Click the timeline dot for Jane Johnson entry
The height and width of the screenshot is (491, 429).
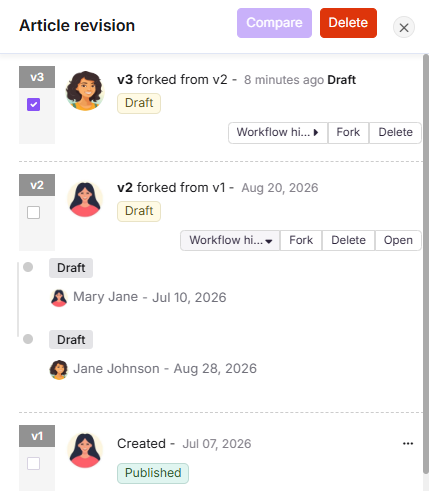coord(28,339)
